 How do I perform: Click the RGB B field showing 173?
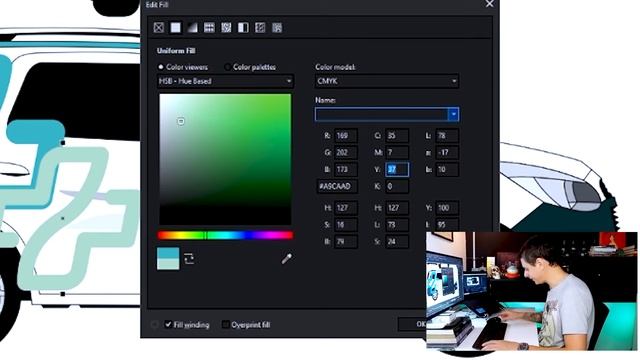click(346, 169)
